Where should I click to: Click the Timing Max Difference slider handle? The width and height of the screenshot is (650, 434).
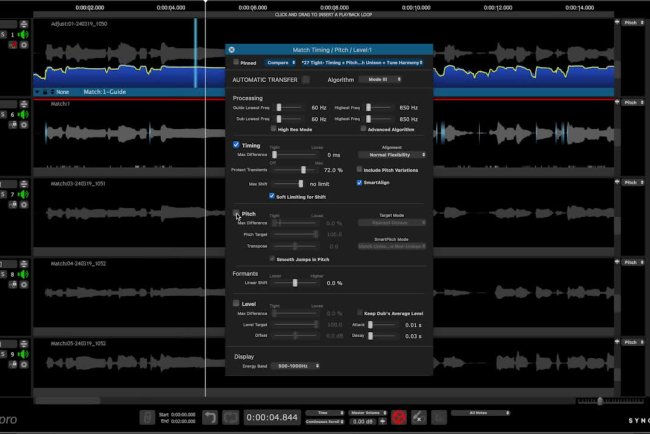274,155
